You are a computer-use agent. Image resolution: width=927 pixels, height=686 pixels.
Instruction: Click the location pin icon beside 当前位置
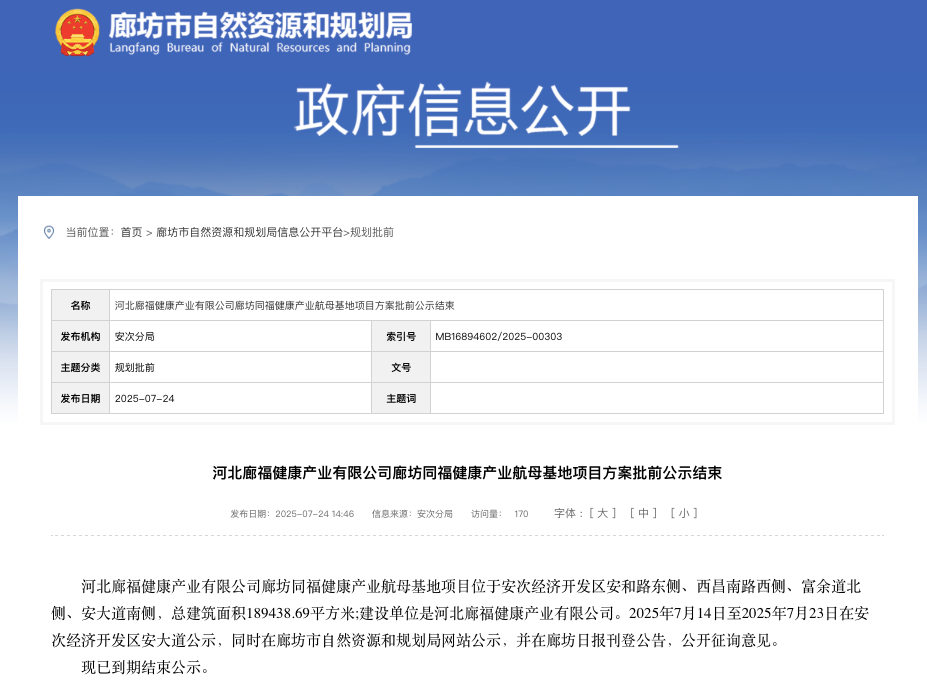pos(49,232)
